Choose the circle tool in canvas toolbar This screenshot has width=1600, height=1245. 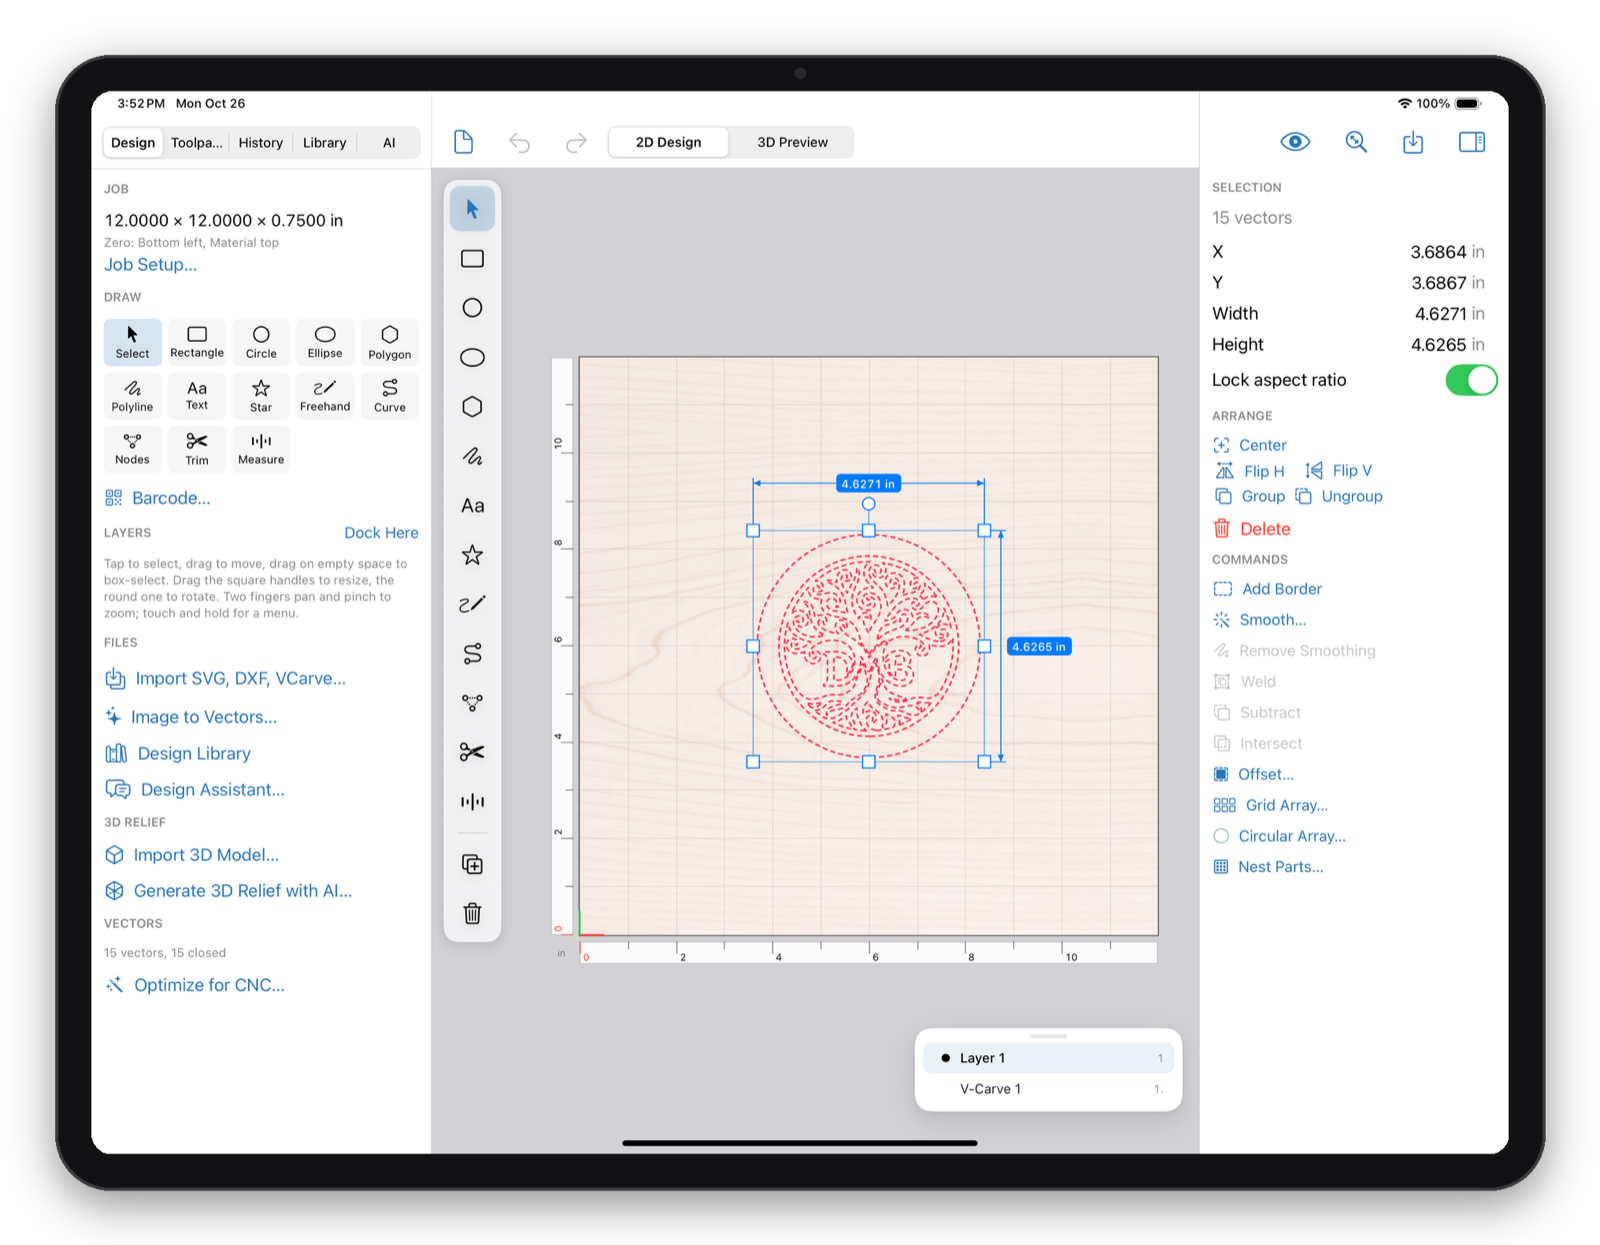[x=472, y=308]
